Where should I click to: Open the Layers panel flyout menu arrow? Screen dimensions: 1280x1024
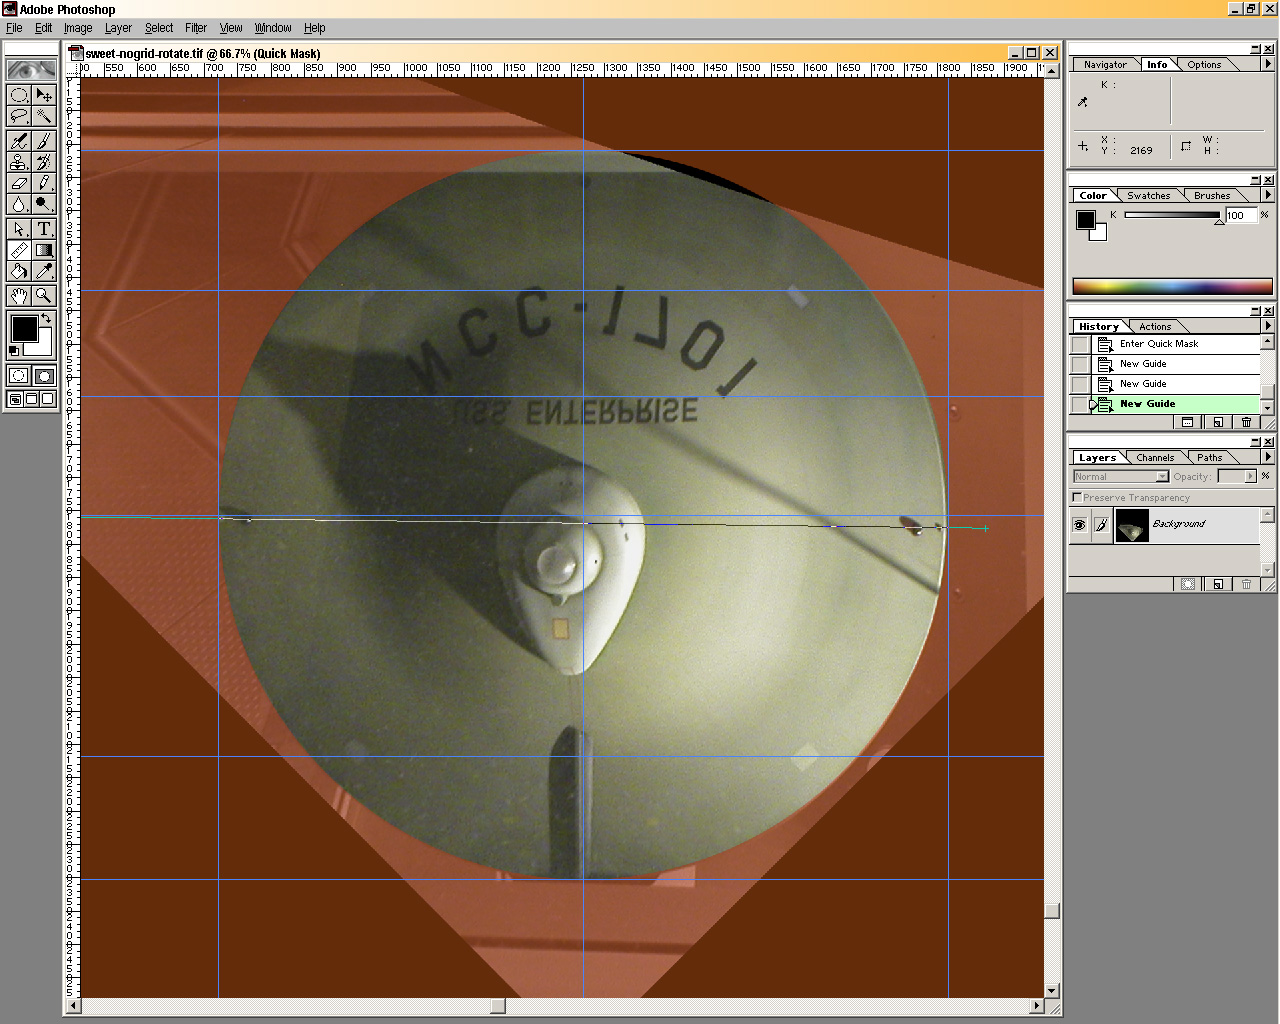click(1268, 457)
